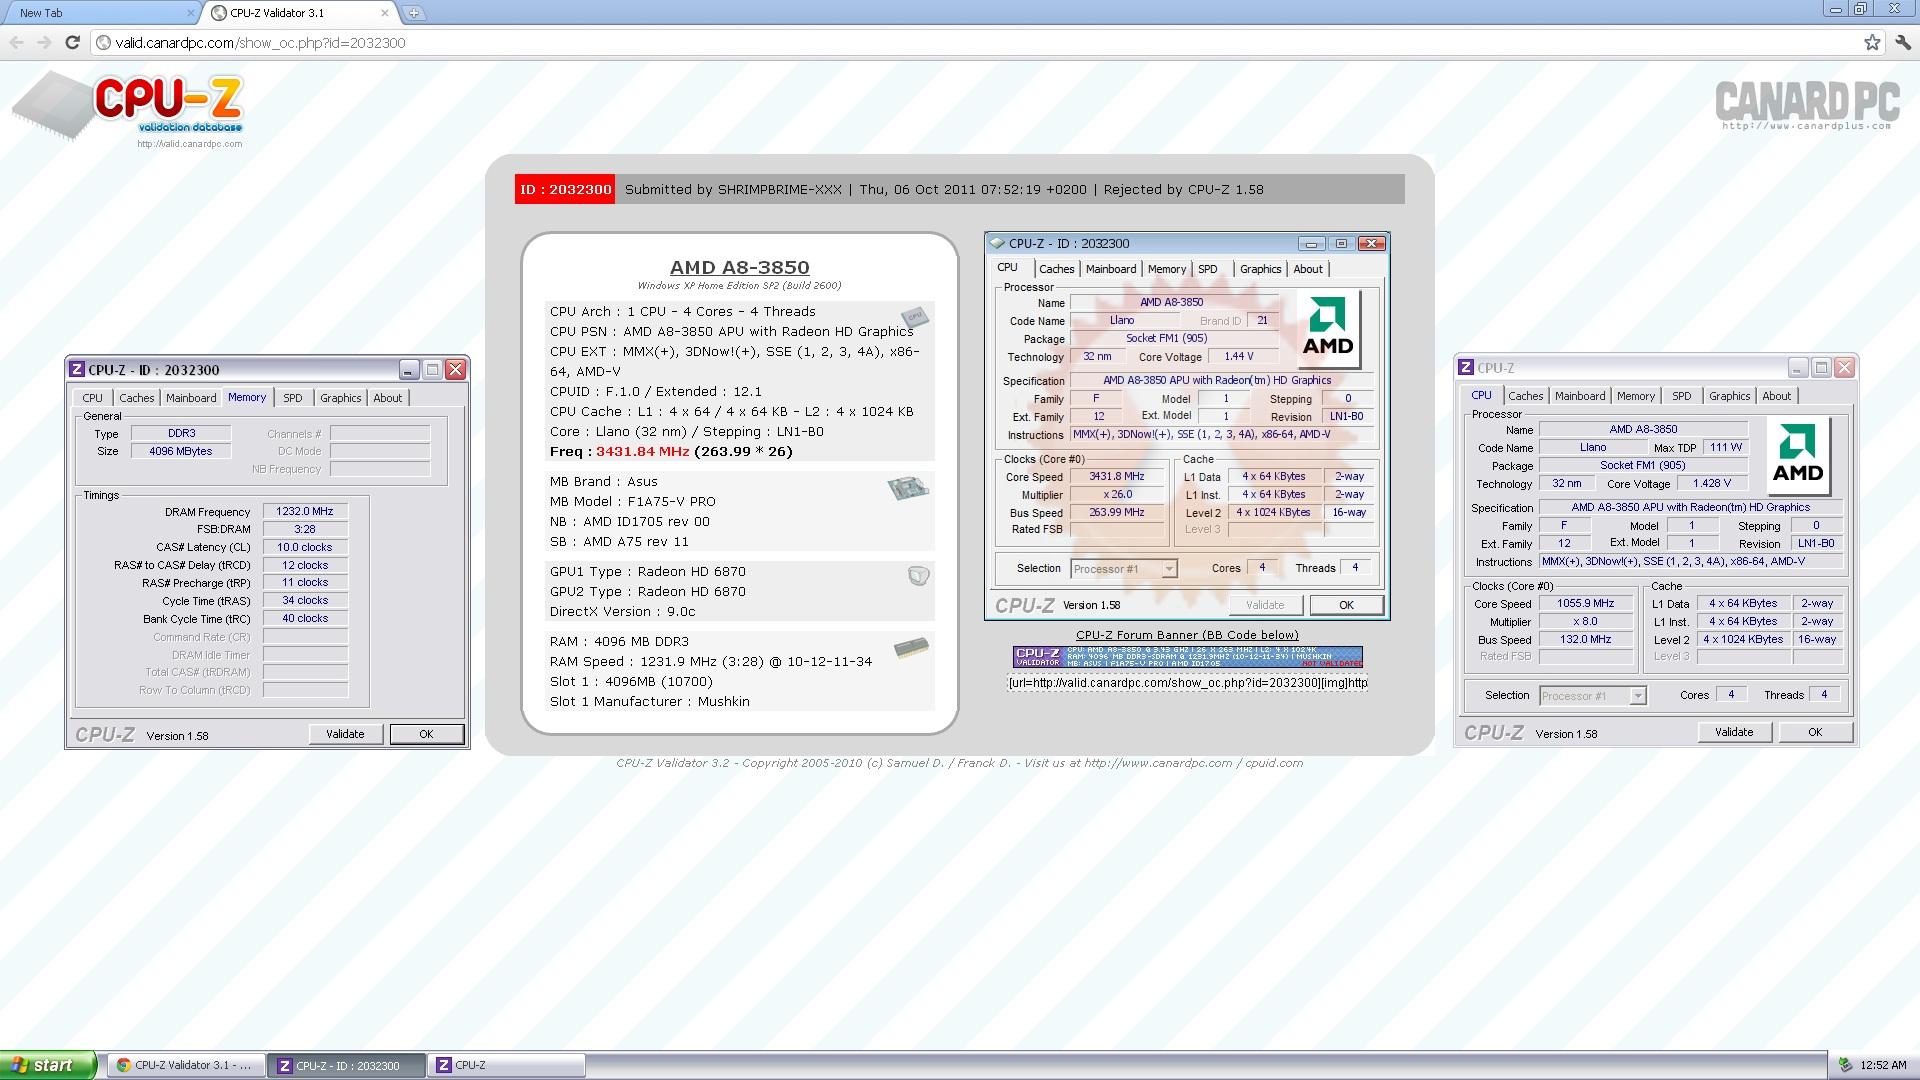Click the BB code URL text field
This screenshot has height=1080, width=1920.
(1188, 683)
